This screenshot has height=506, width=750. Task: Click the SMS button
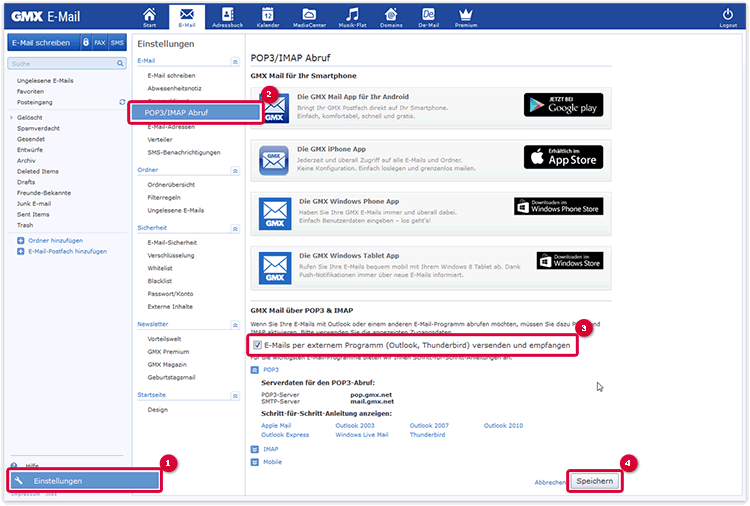point(117,43)
